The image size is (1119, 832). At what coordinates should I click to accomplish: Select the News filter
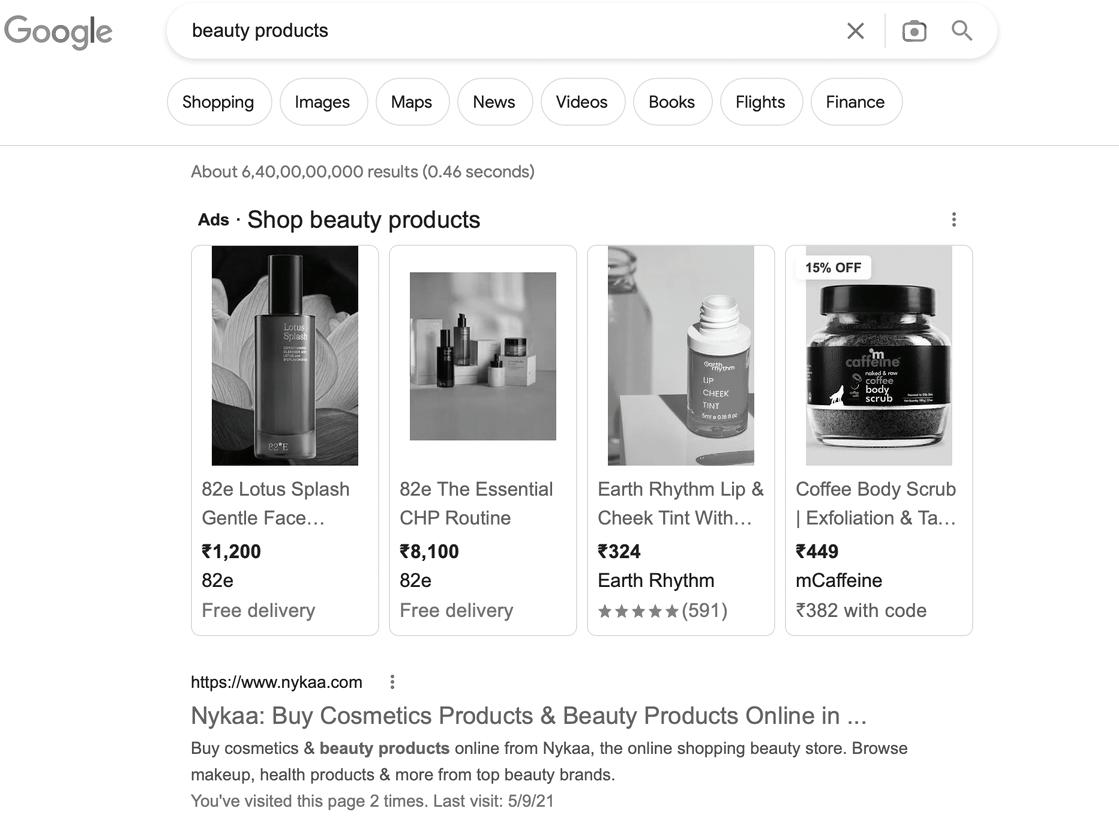tap(494, 102)
